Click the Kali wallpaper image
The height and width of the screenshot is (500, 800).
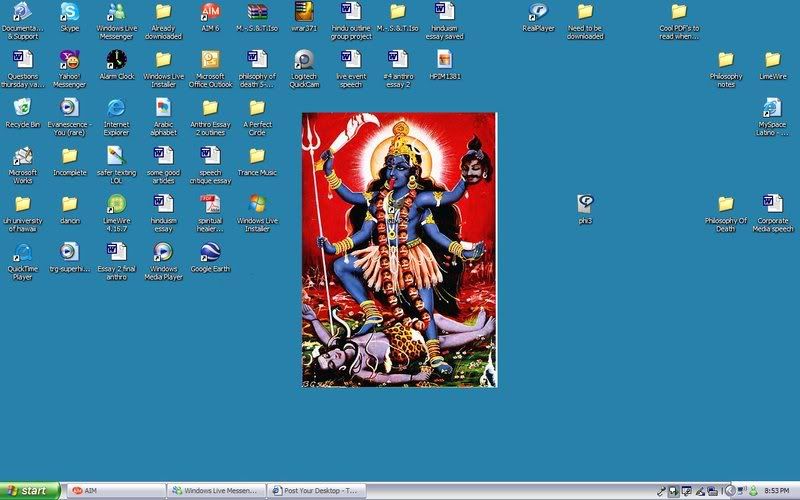399,250
